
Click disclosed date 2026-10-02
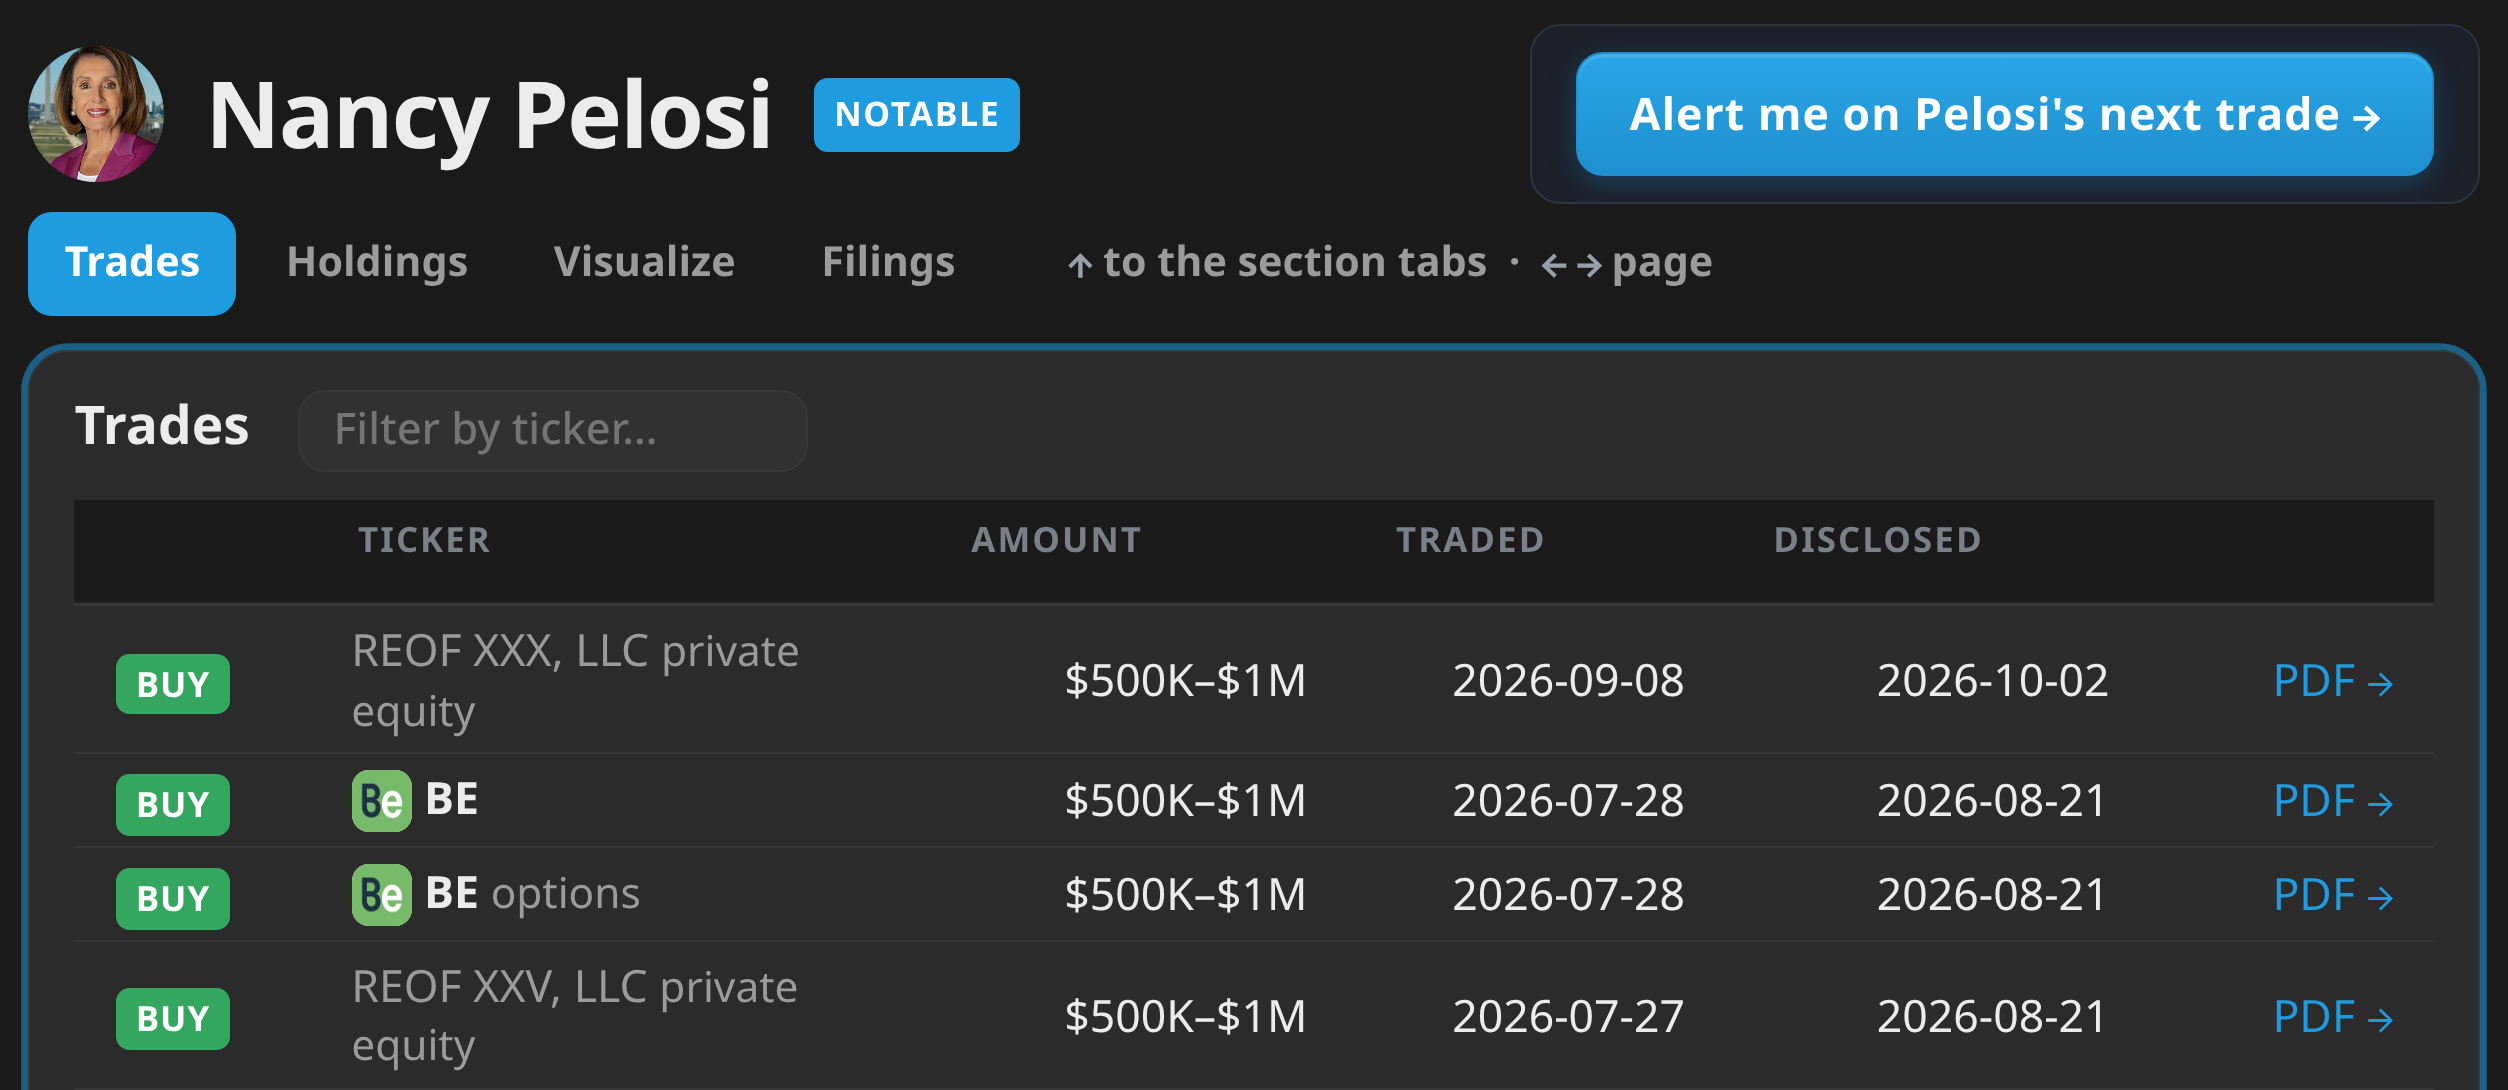(x=1992, y=681)
